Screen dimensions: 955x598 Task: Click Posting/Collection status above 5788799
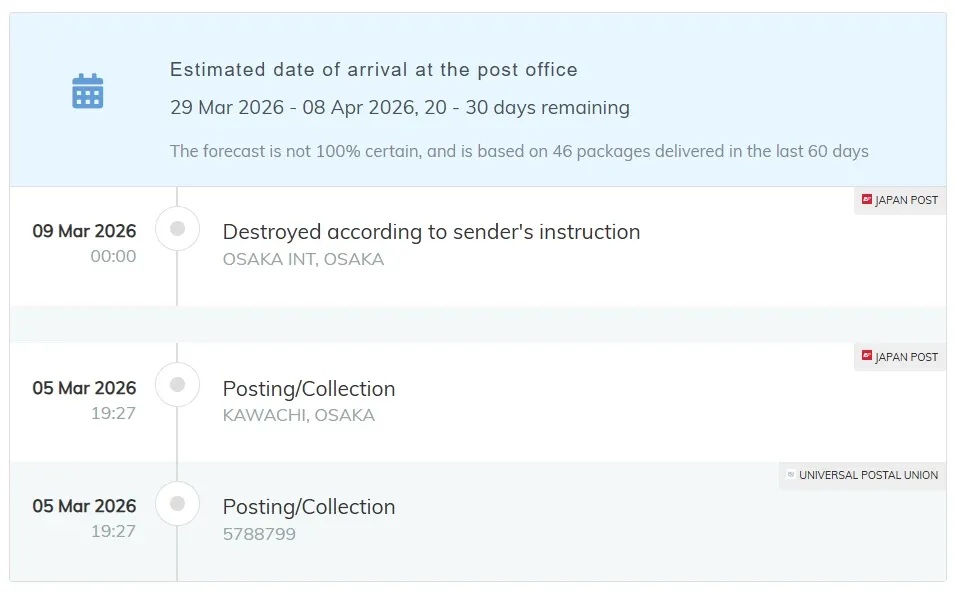[309, 507]
